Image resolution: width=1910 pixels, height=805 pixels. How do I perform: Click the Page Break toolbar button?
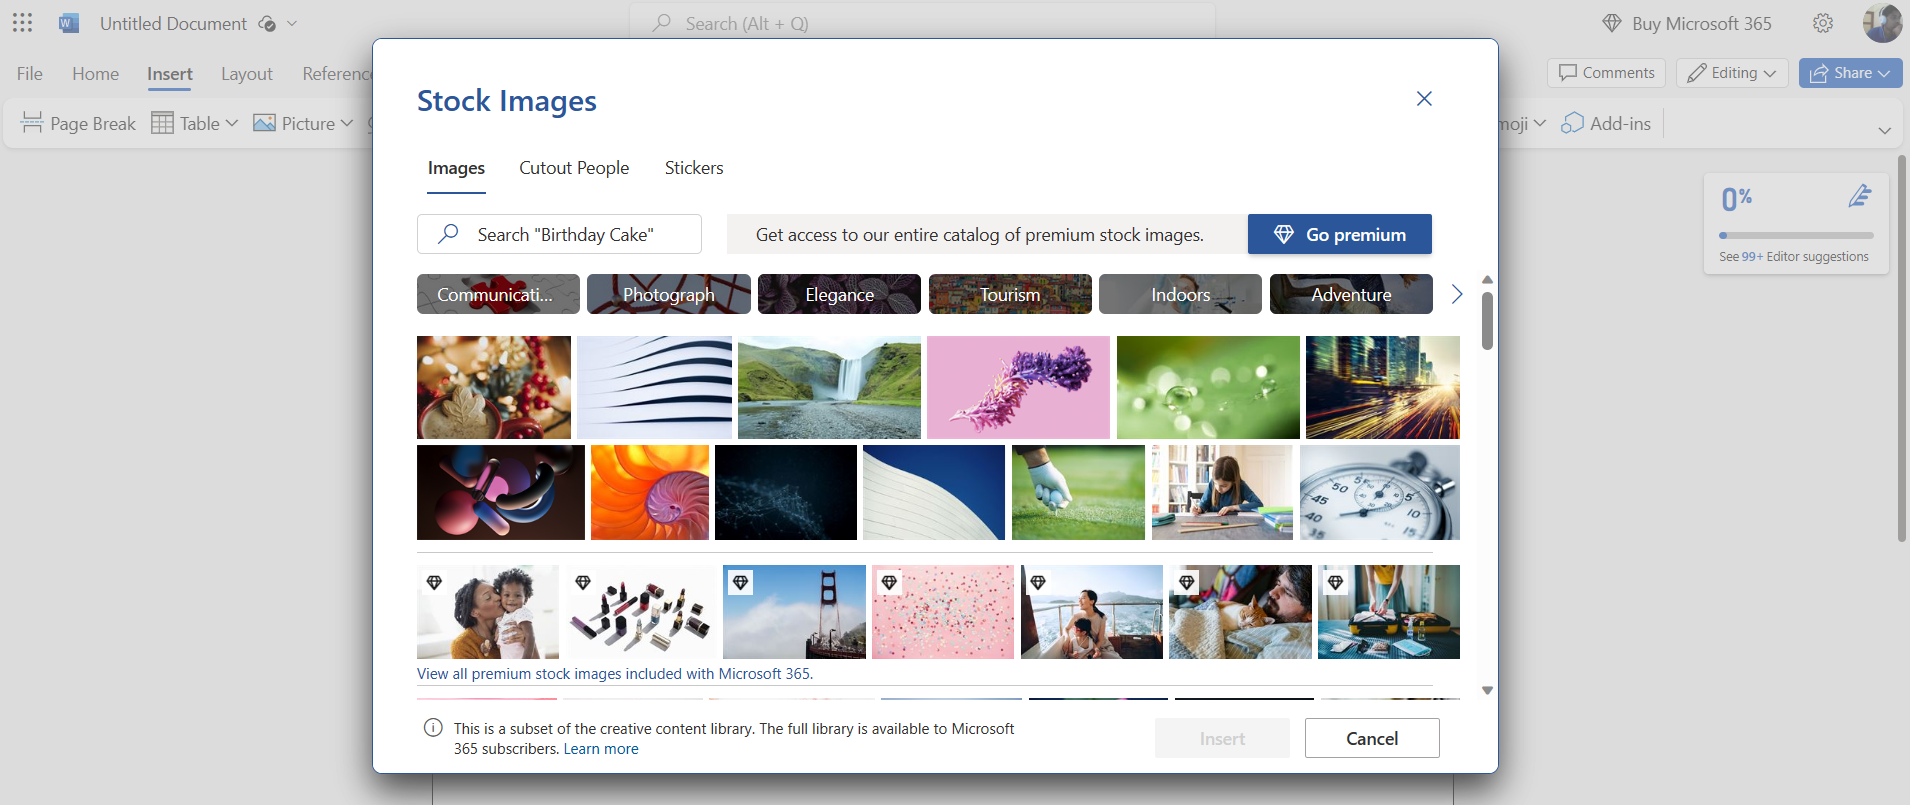point(79,123)
